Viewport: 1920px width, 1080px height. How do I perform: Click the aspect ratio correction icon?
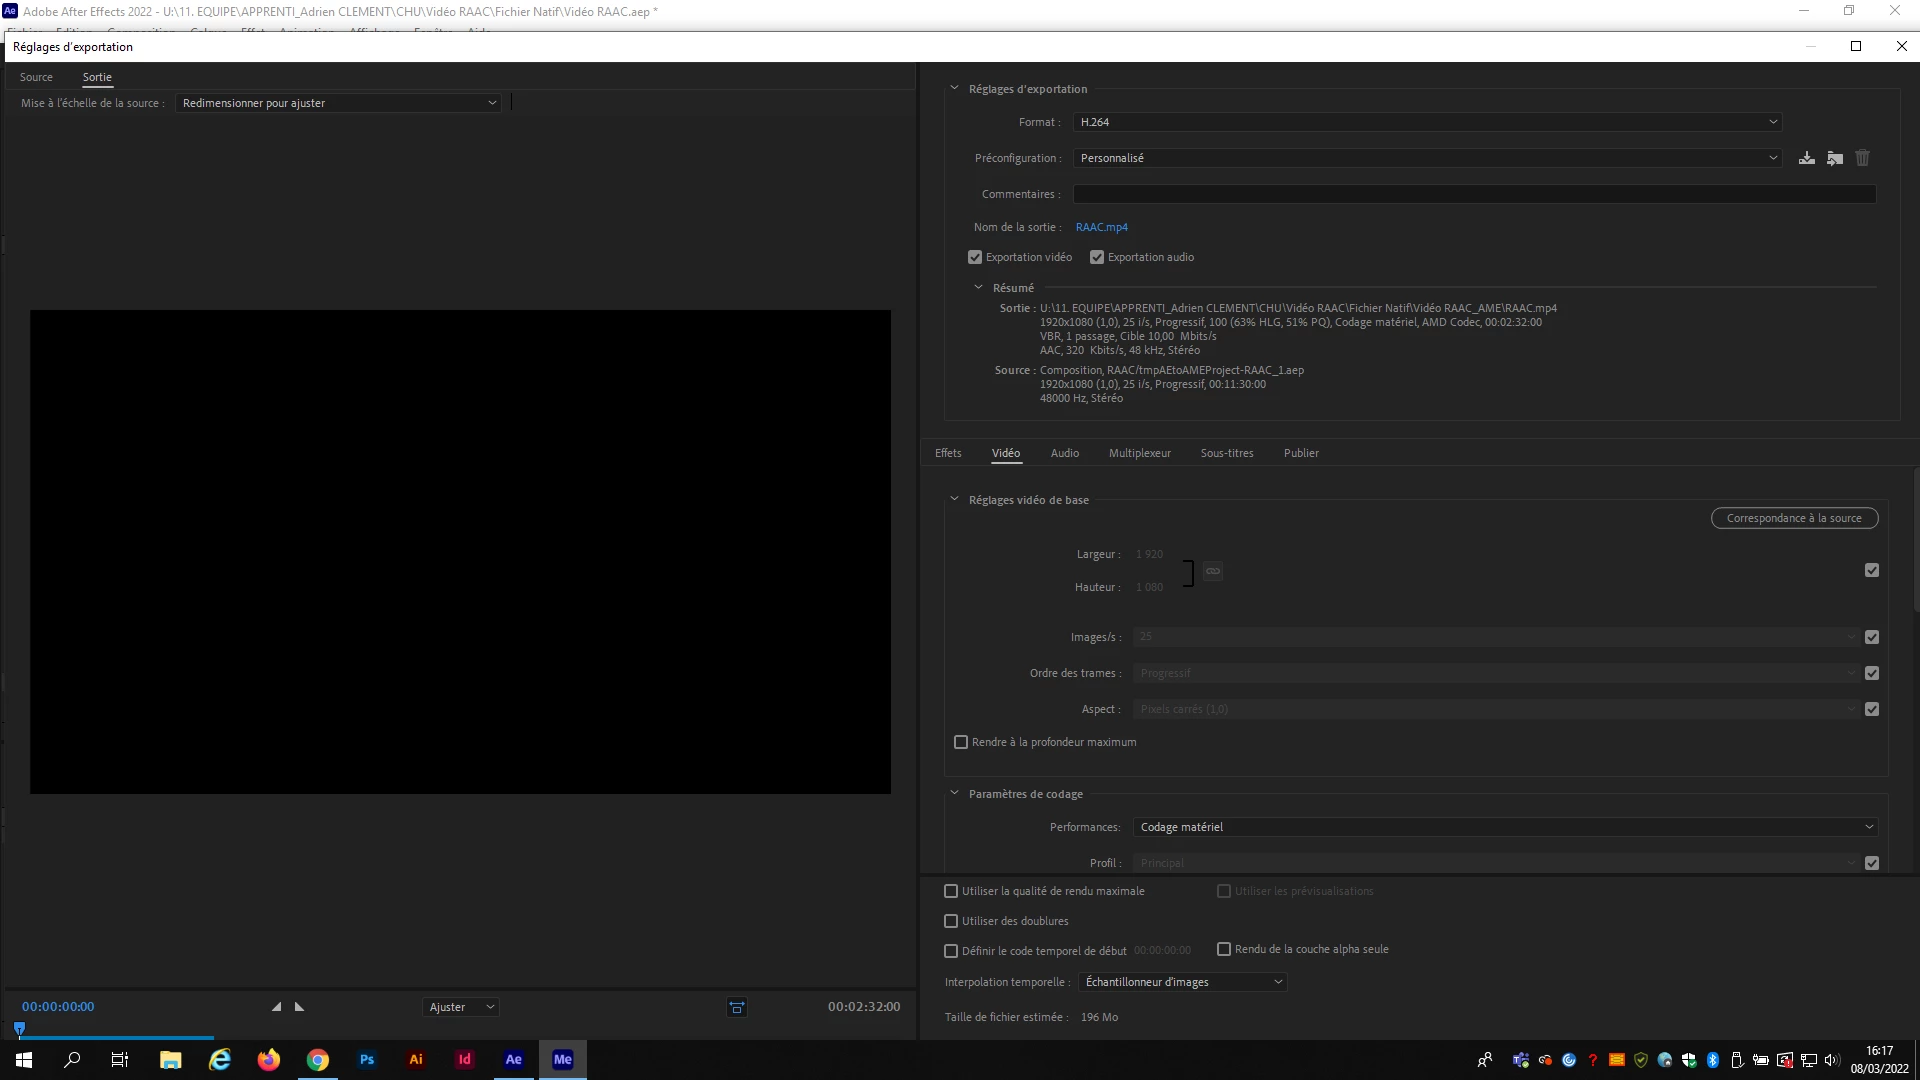[737, 1007]
